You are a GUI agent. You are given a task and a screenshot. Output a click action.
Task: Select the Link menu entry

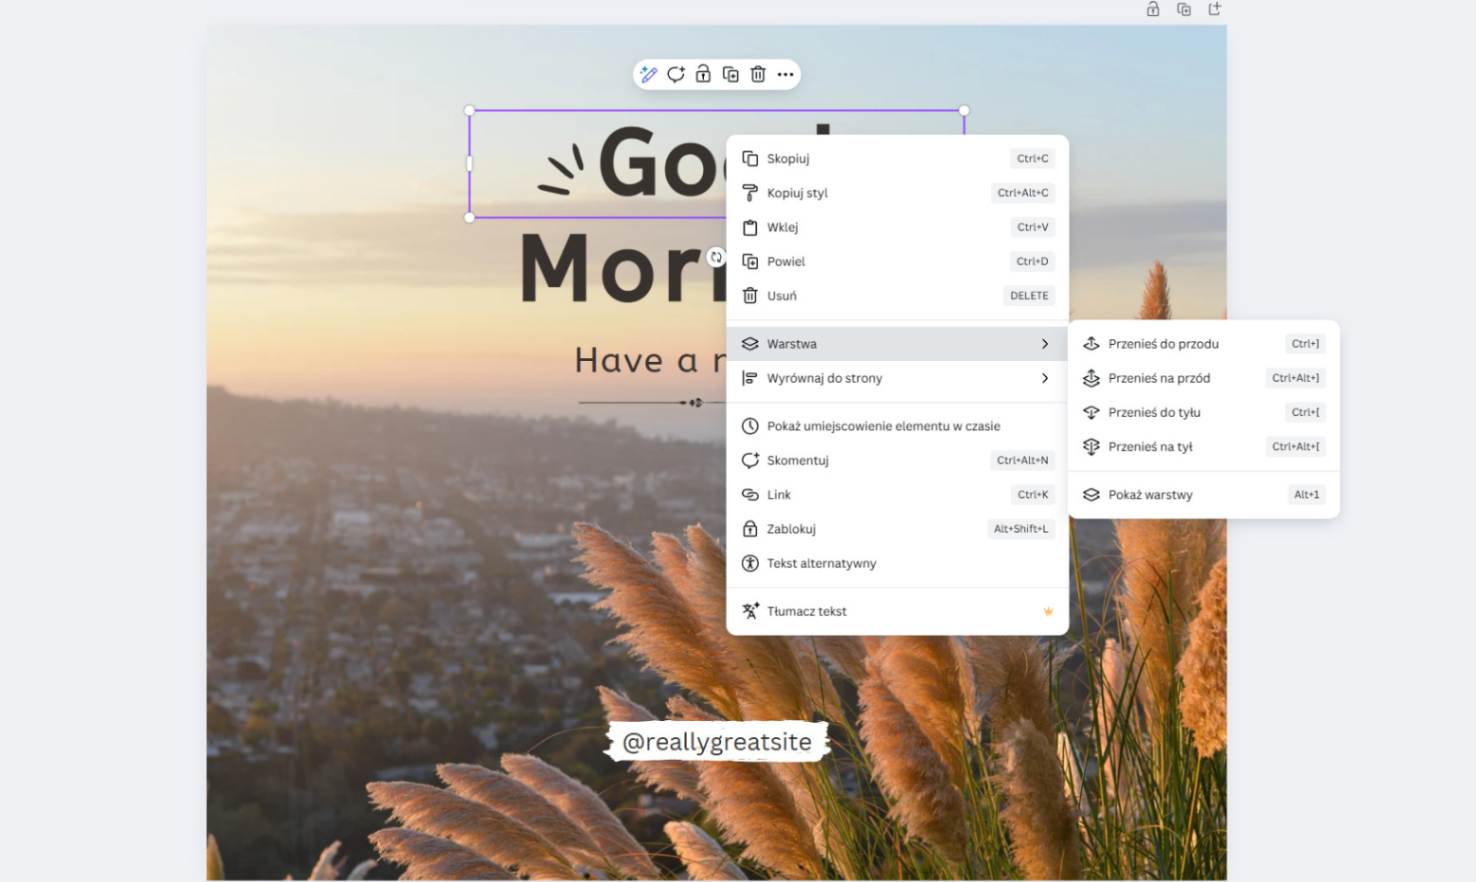click(897, 495)
